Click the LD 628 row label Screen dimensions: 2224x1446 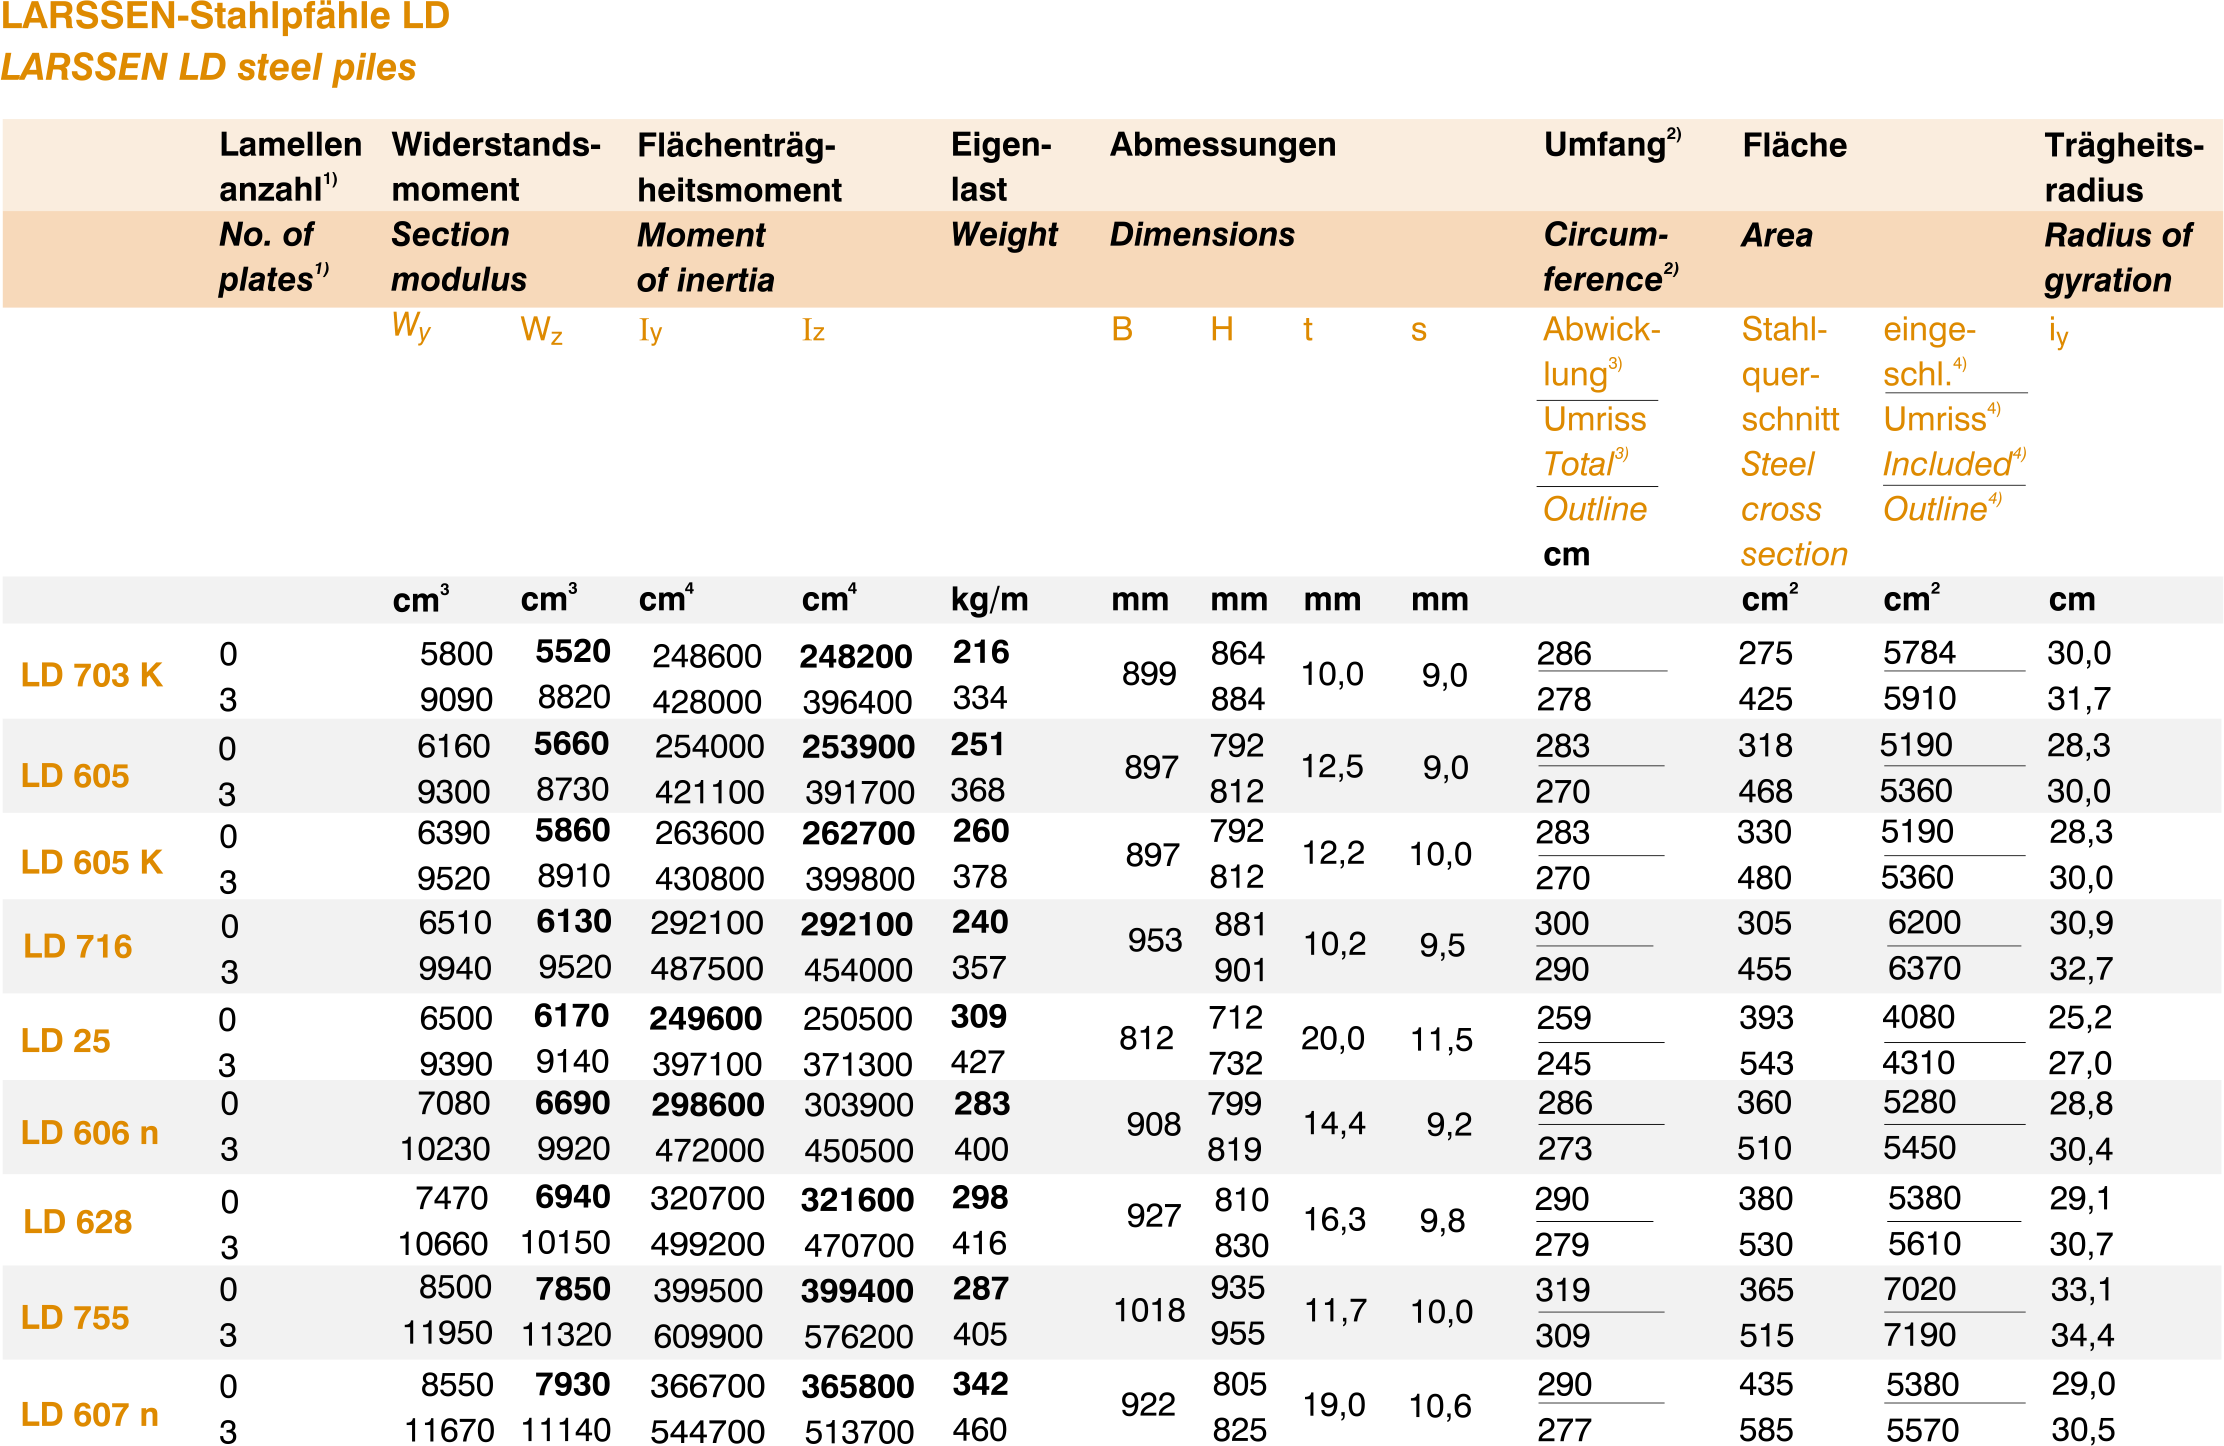[x=78, y=1222]
